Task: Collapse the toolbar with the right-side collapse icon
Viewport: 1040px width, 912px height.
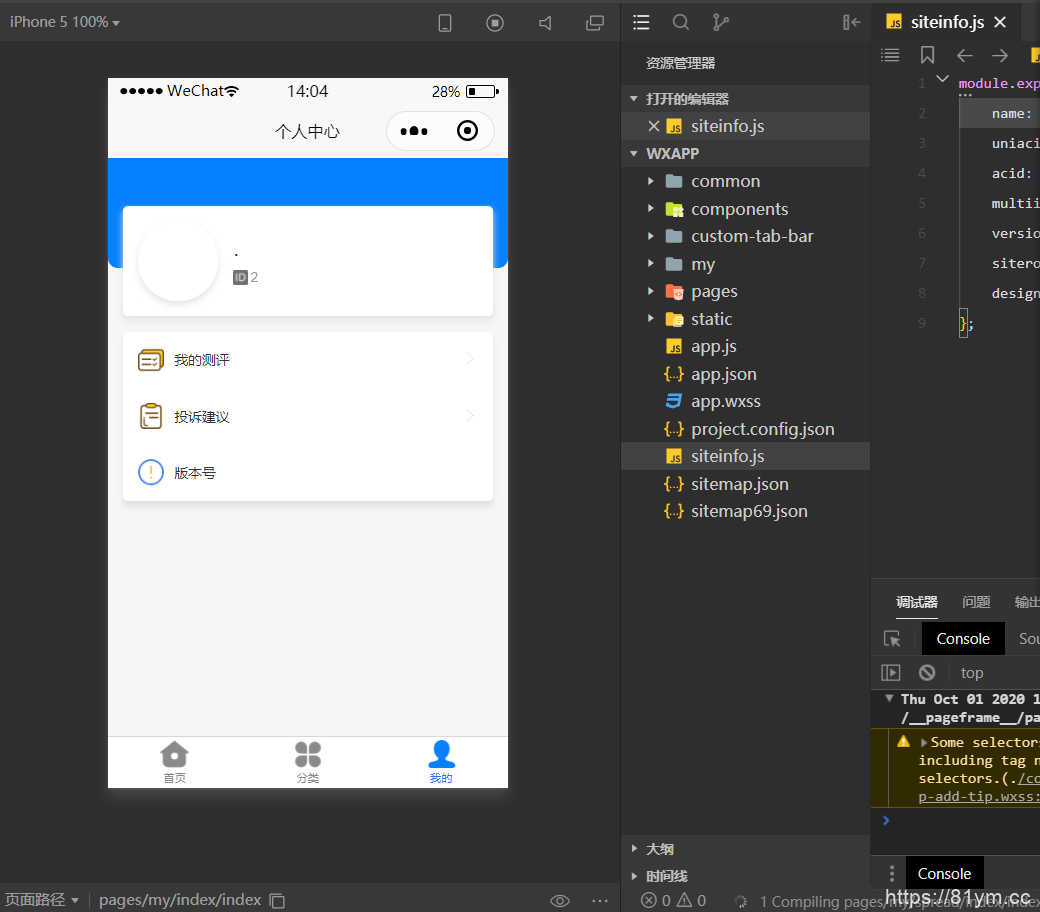Action: (851, 21)
